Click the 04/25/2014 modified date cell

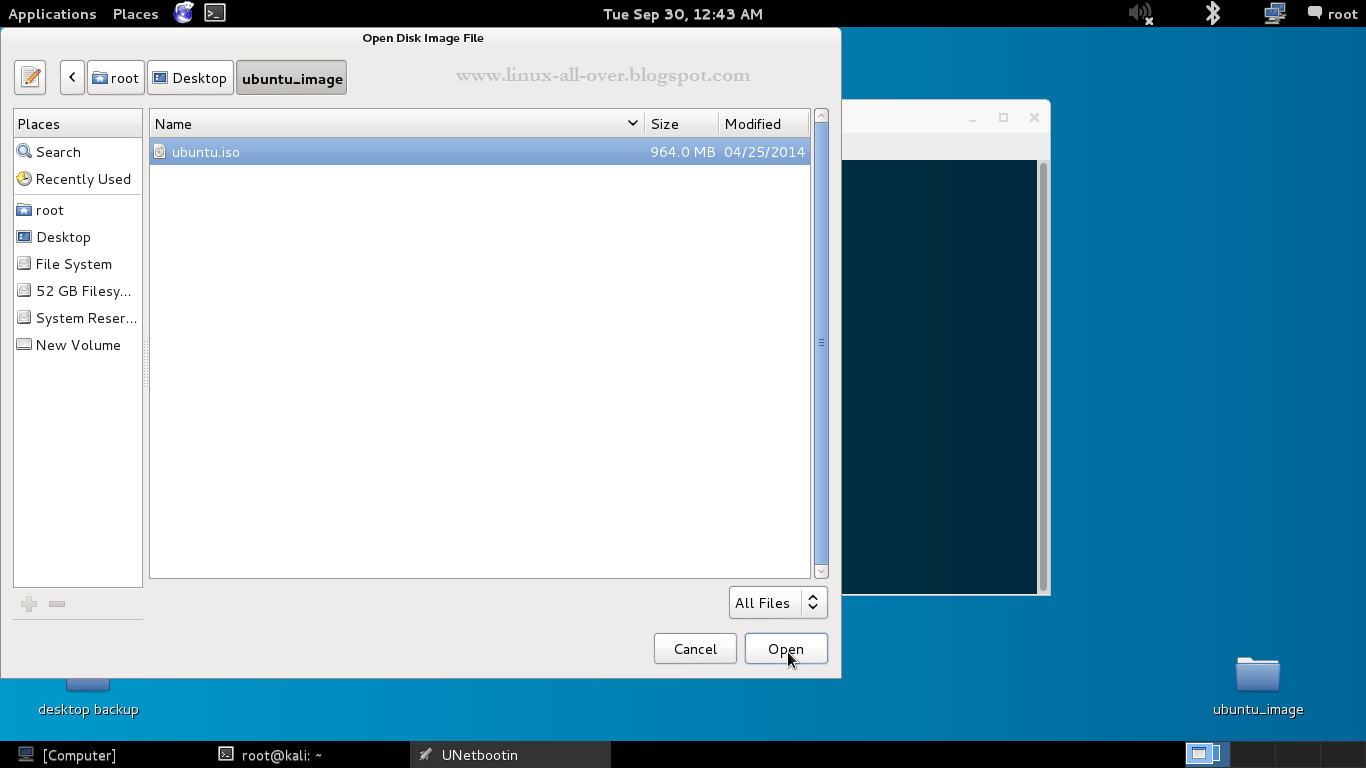pos(764,152)
